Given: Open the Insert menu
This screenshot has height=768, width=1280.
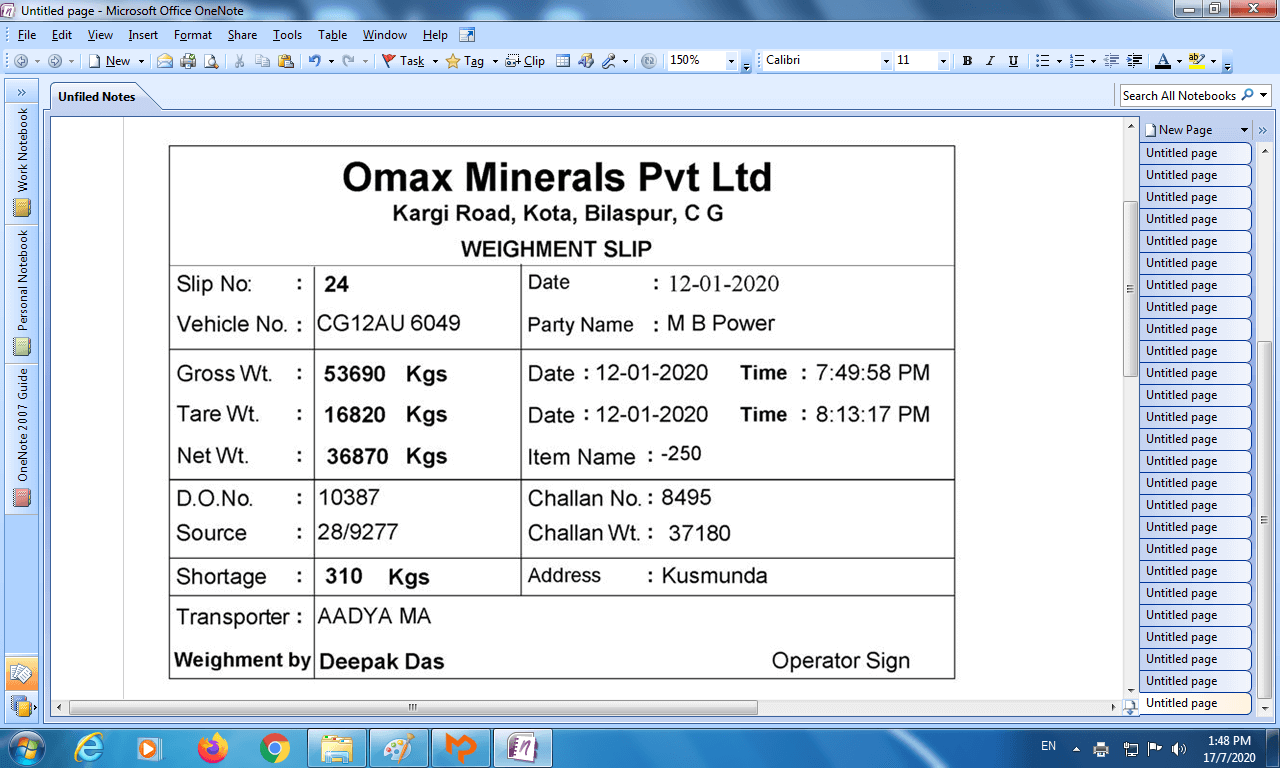Looking at the screenshot, I should coord(143,35).
